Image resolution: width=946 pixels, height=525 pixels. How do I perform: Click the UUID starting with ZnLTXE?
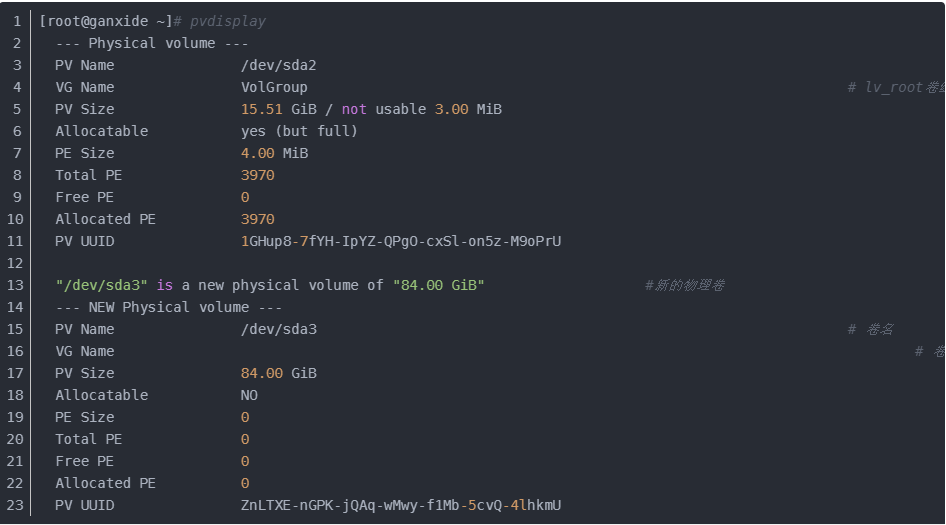click(x=401, y=505)
